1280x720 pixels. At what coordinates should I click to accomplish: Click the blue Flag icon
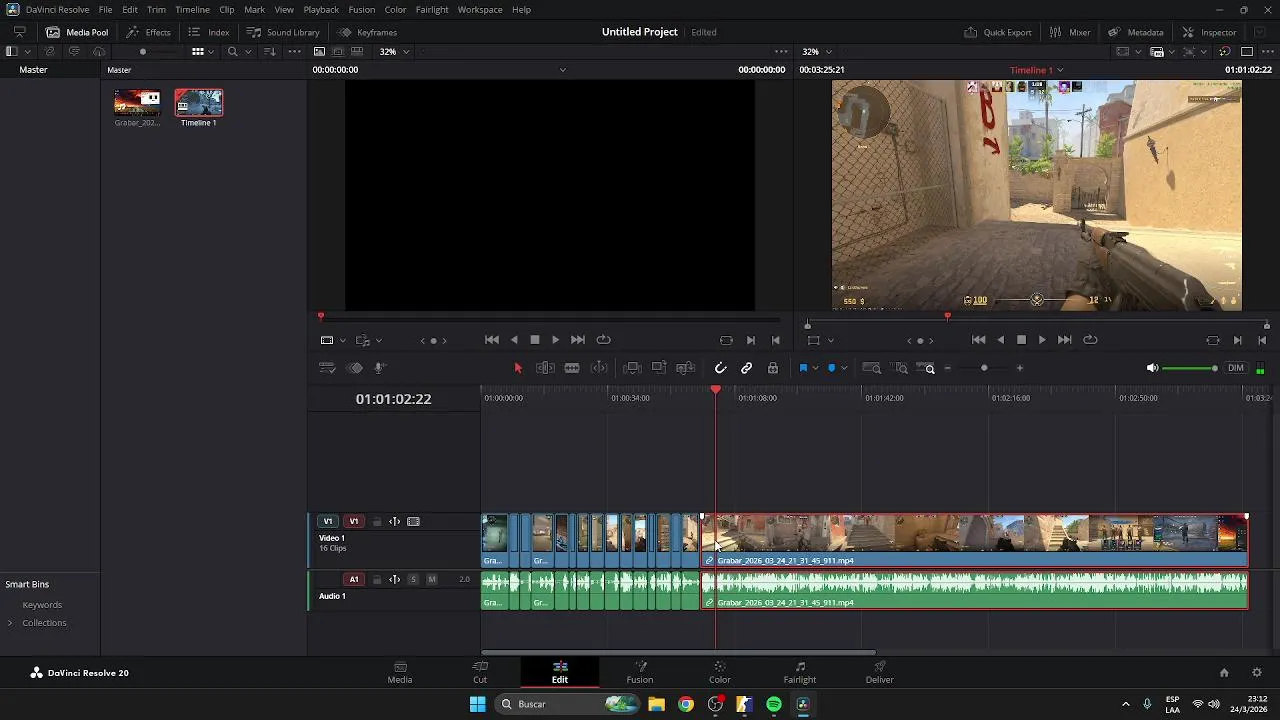click(x=803, y=368)
